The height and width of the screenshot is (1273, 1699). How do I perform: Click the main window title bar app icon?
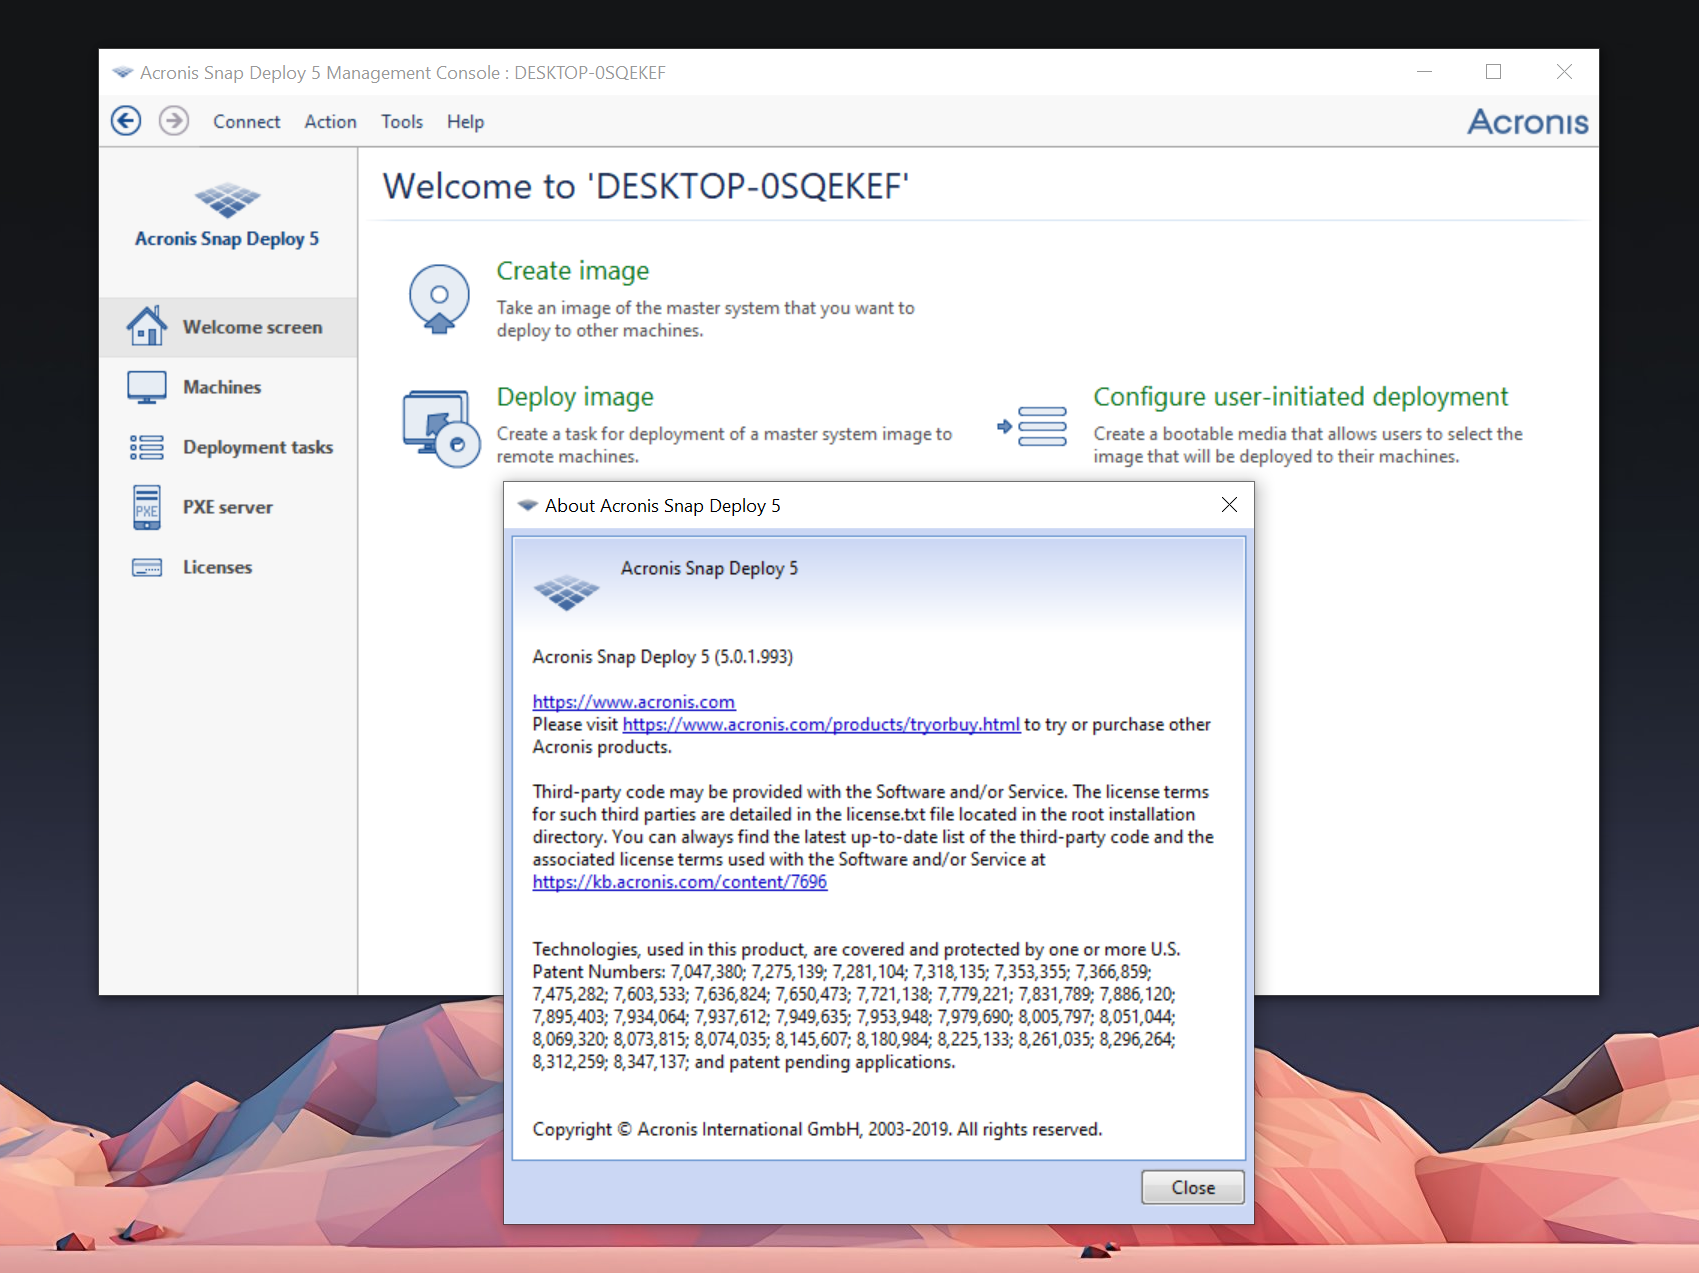(x=122, y=73)
